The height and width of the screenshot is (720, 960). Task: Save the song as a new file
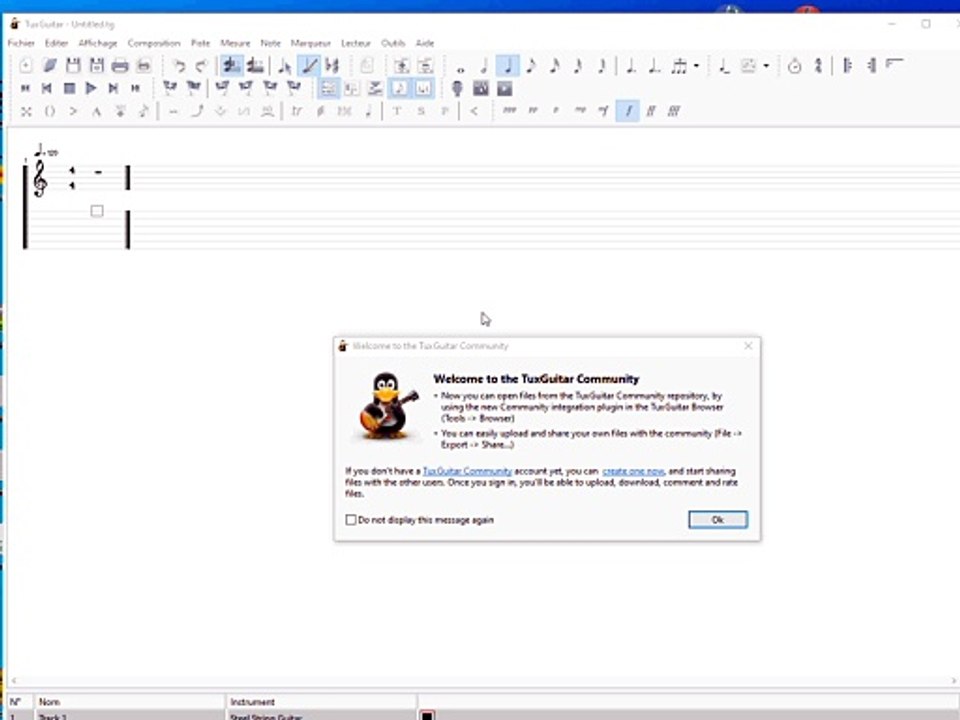(96, 66)
